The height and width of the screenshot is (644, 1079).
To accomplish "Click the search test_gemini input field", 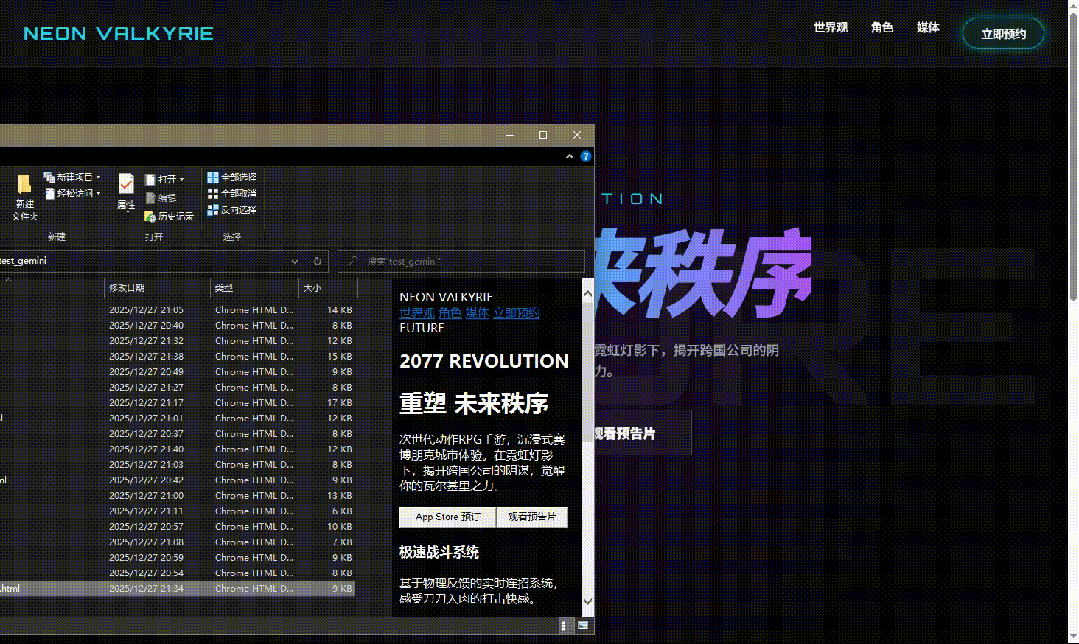I will click(461, 261).
